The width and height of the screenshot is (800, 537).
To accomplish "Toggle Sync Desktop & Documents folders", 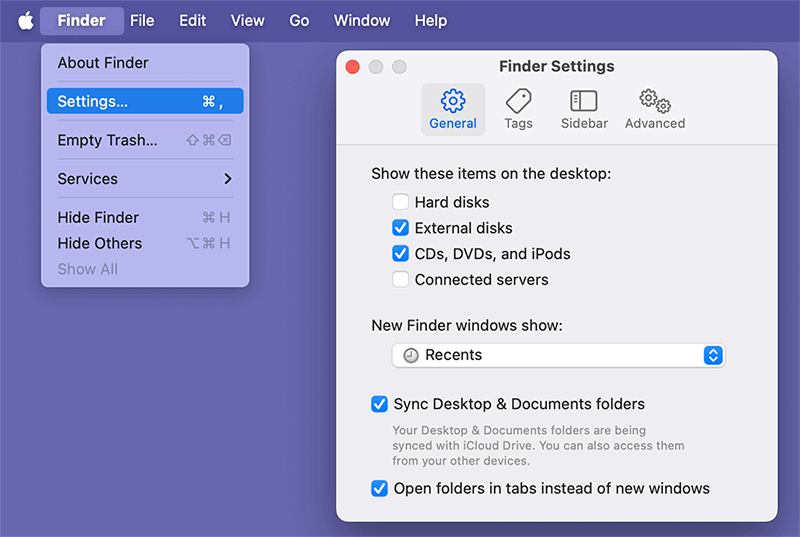I will [x=379, y=404].
